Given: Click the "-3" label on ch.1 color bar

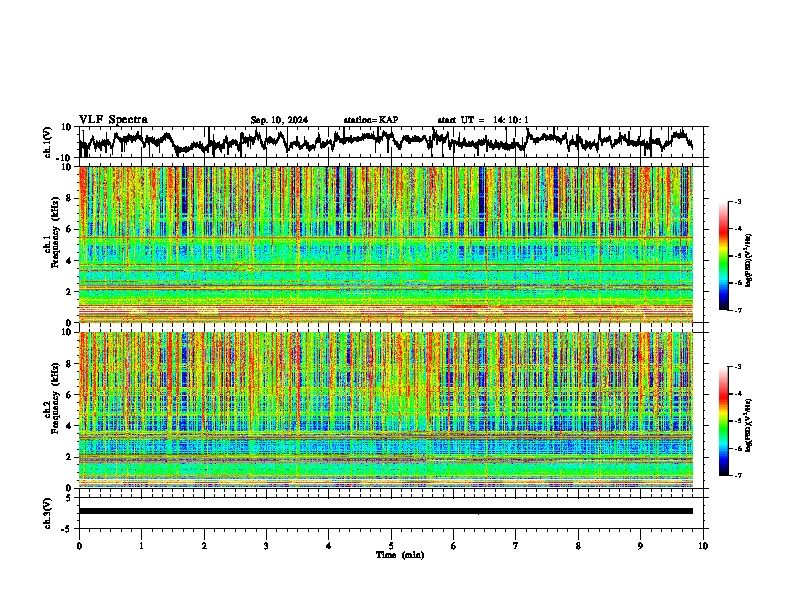Looking at the screenshot, I should 738,201.
